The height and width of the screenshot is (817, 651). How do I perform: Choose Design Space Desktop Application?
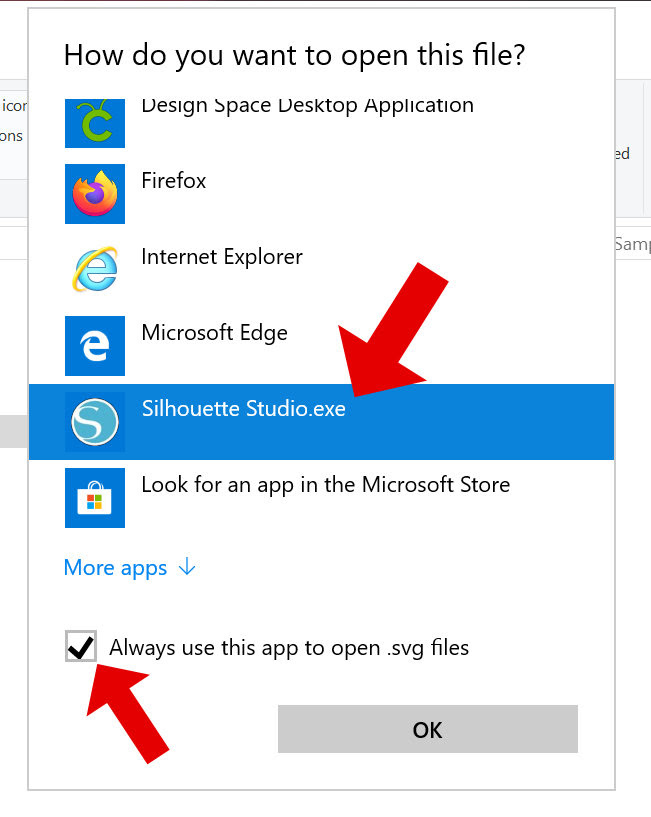[x=300, y=105]
